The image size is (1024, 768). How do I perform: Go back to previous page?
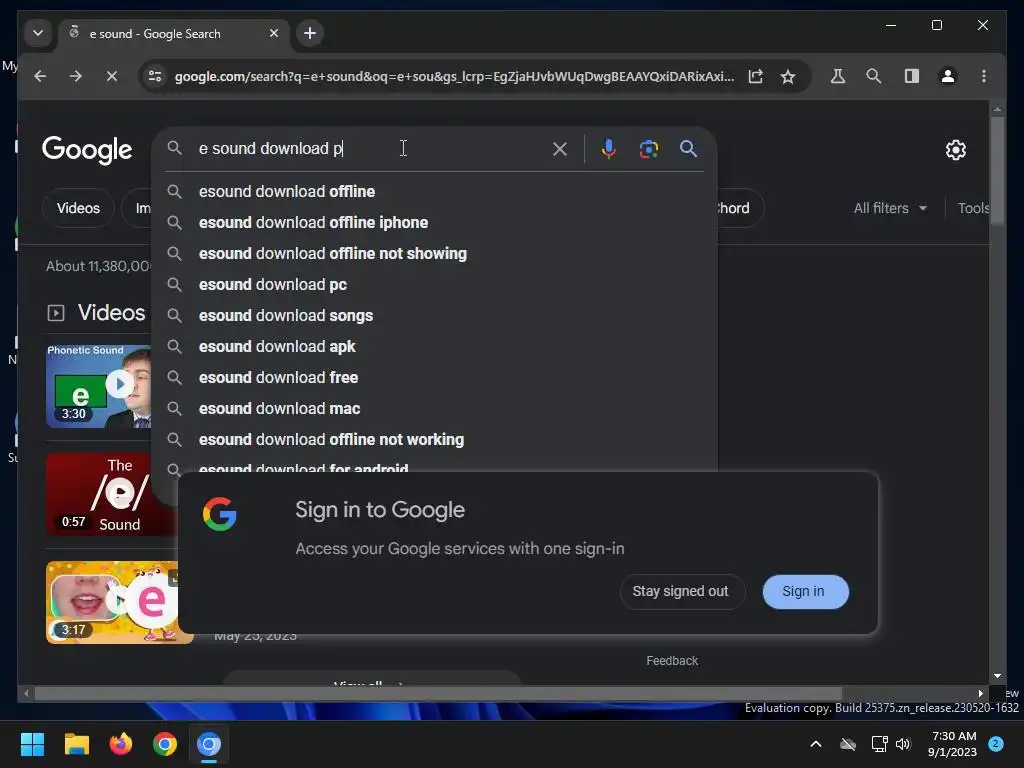coord(40,76)
